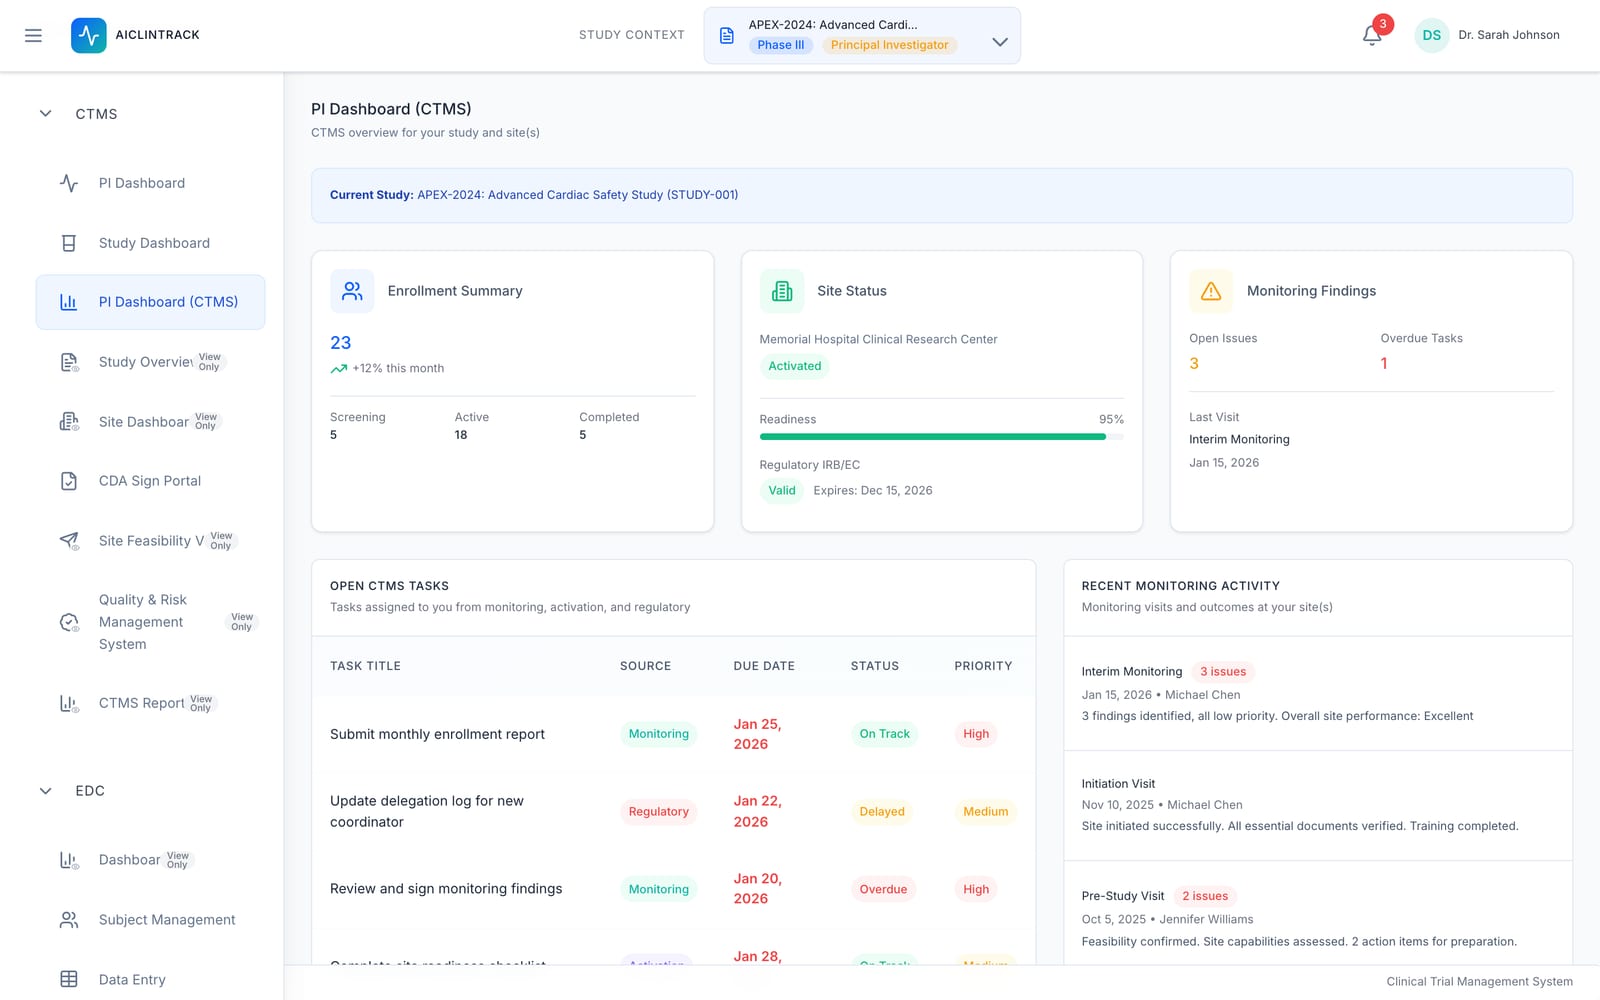Click the CDA Sign Portal icon

tap(69, 481)
